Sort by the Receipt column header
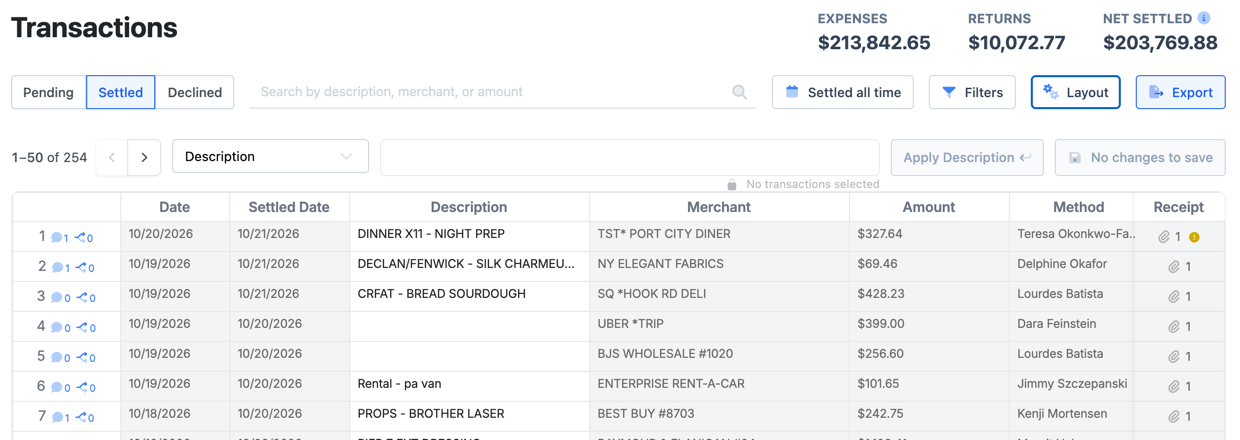This screenshot has width=1240, height=440. tap(1179, 207)
